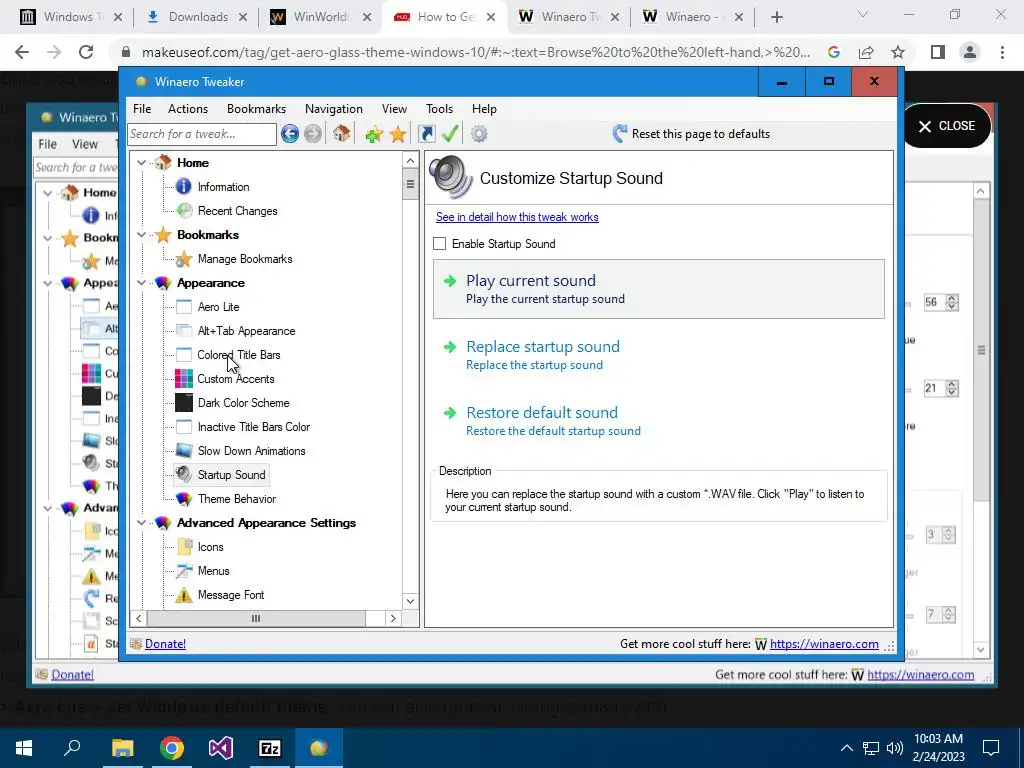Select Colored Title Bars tree item
1024x768 pixels.
[x=238, y=355]
